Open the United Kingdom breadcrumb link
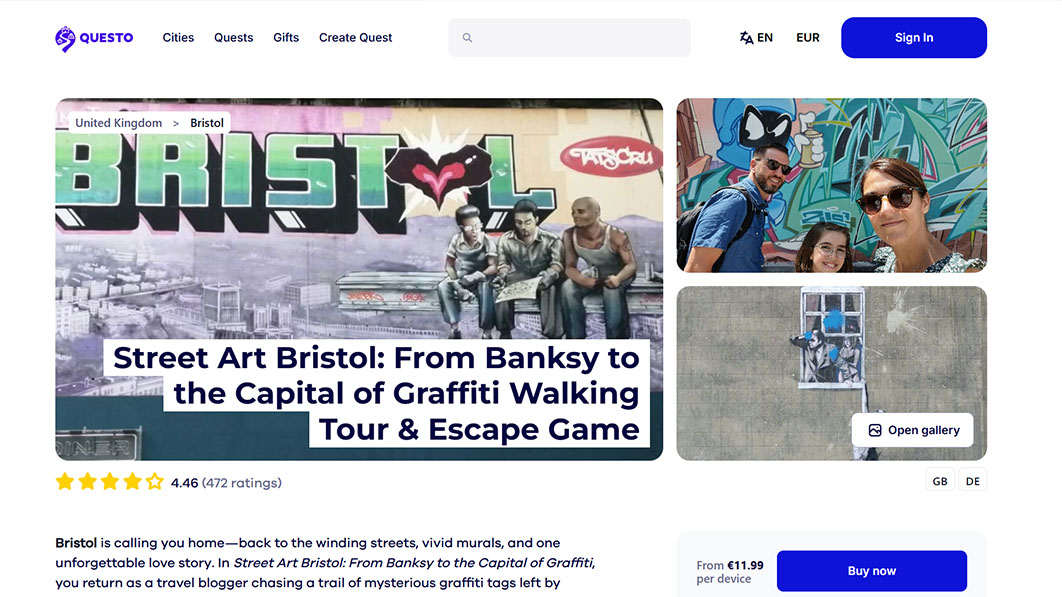The image size is (1062, 597). click(x=119, y=123)
